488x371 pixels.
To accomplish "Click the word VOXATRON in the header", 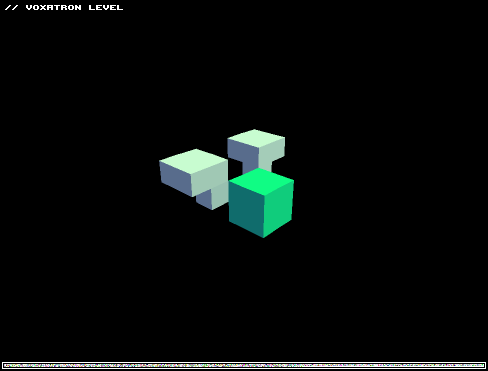I will (x=53, y=8).
